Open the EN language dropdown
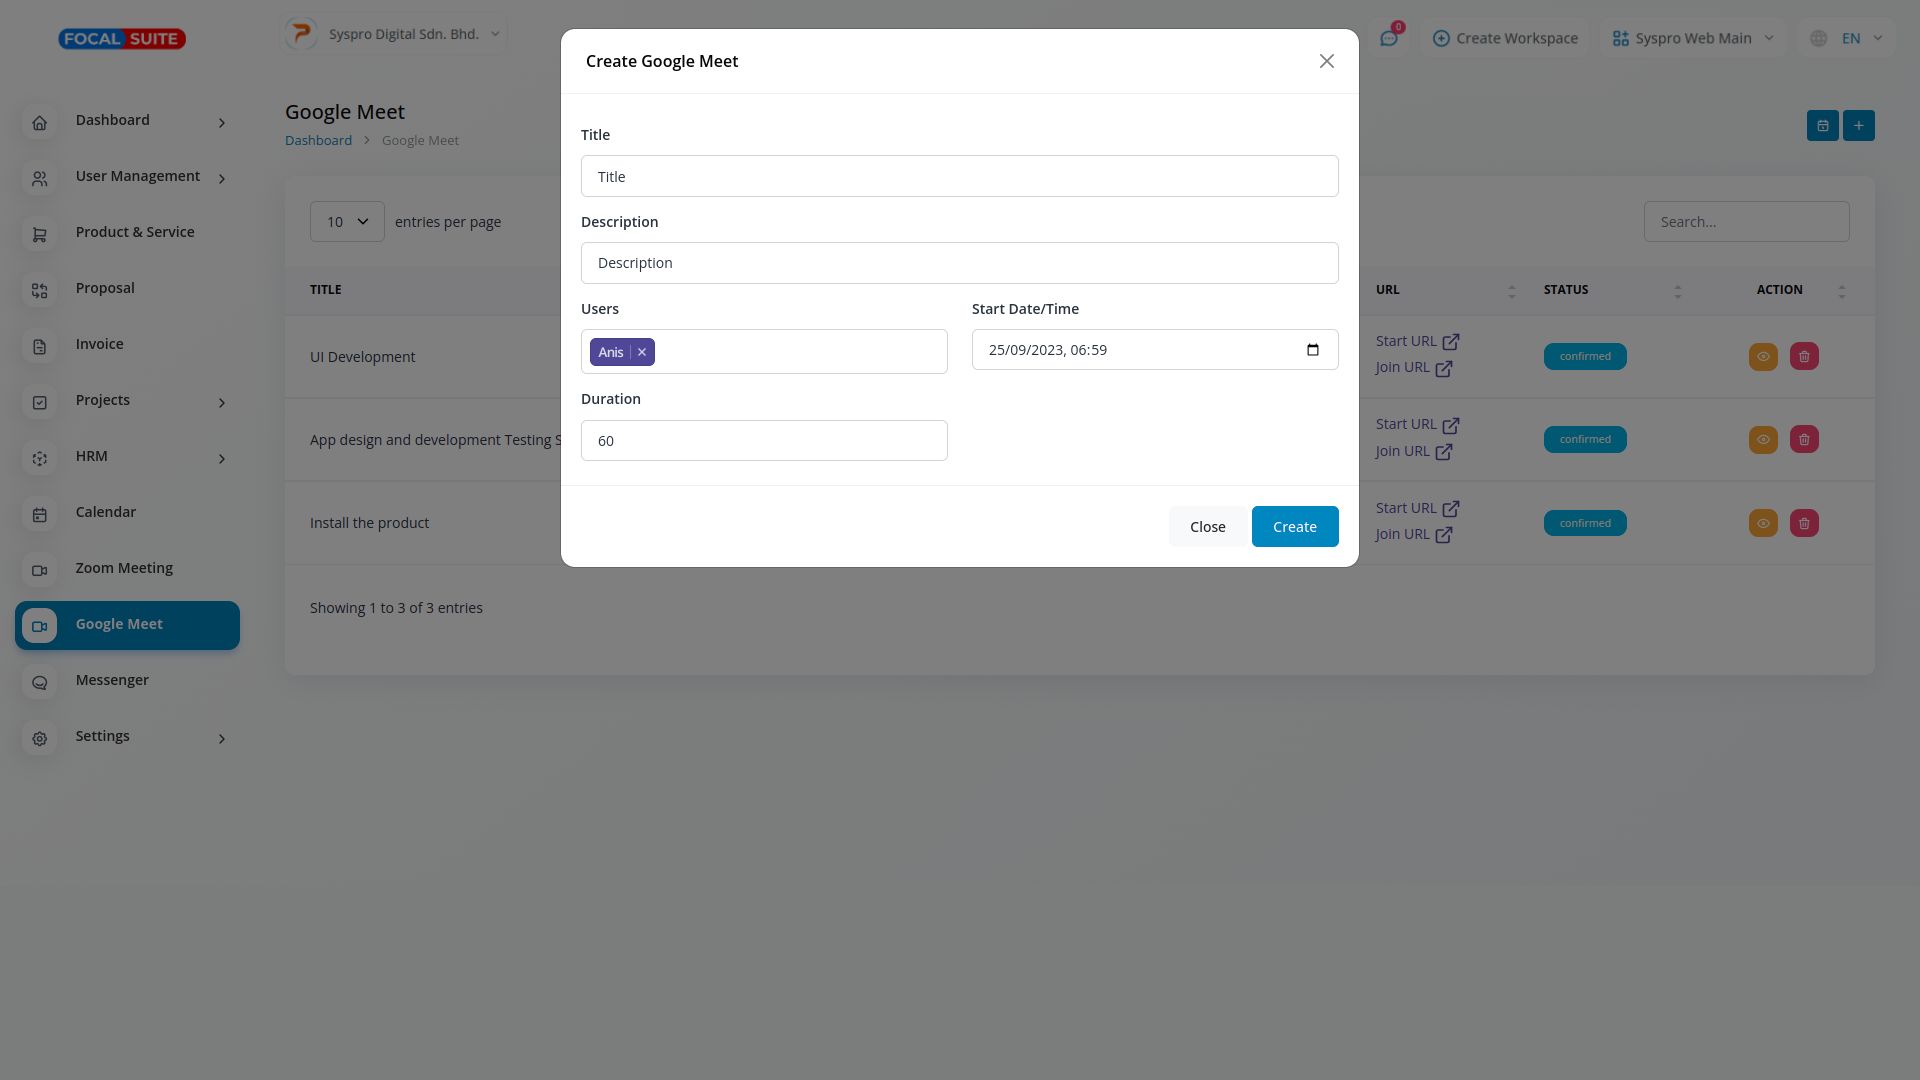This screenshot has height=1080, width=1920. point(1848,39)
